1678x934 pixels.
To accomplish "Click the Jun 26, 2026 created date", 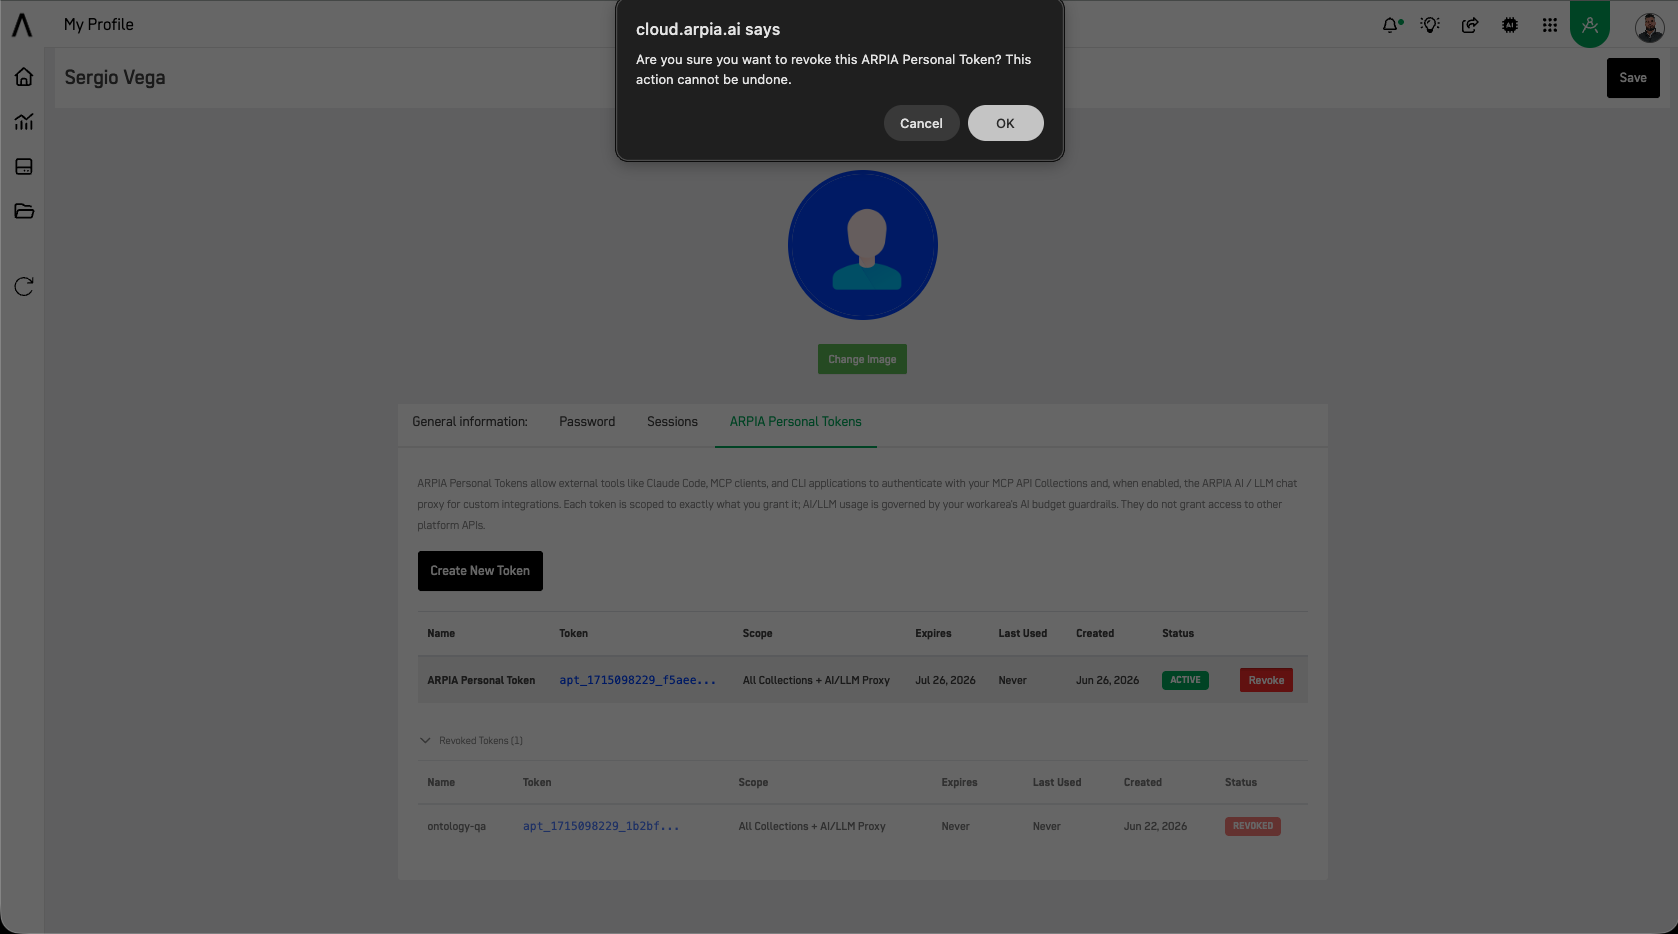I will coord(1107,680).
